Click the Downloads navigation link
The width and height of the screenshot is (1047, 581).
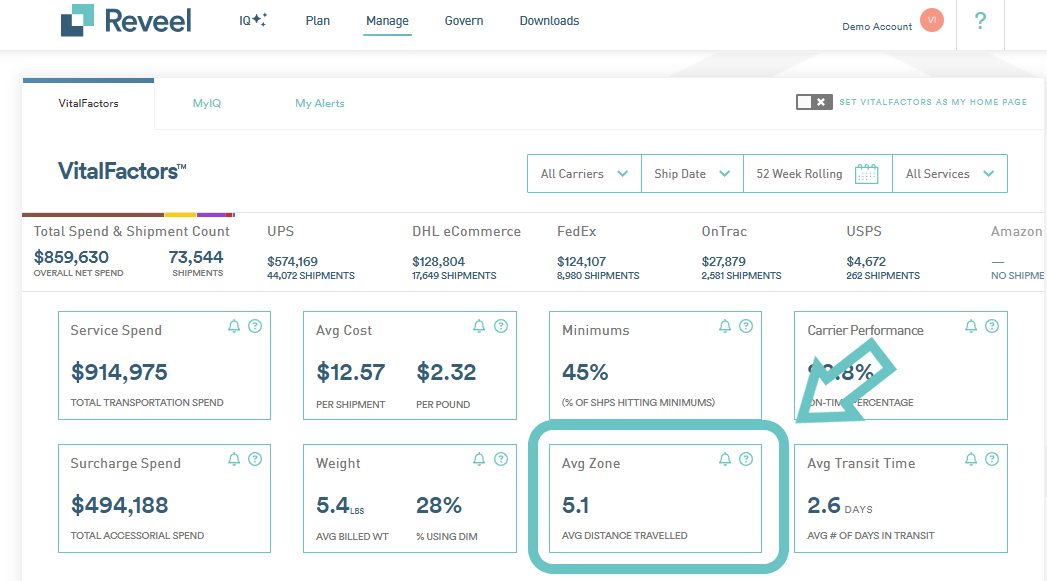(550, 21)
